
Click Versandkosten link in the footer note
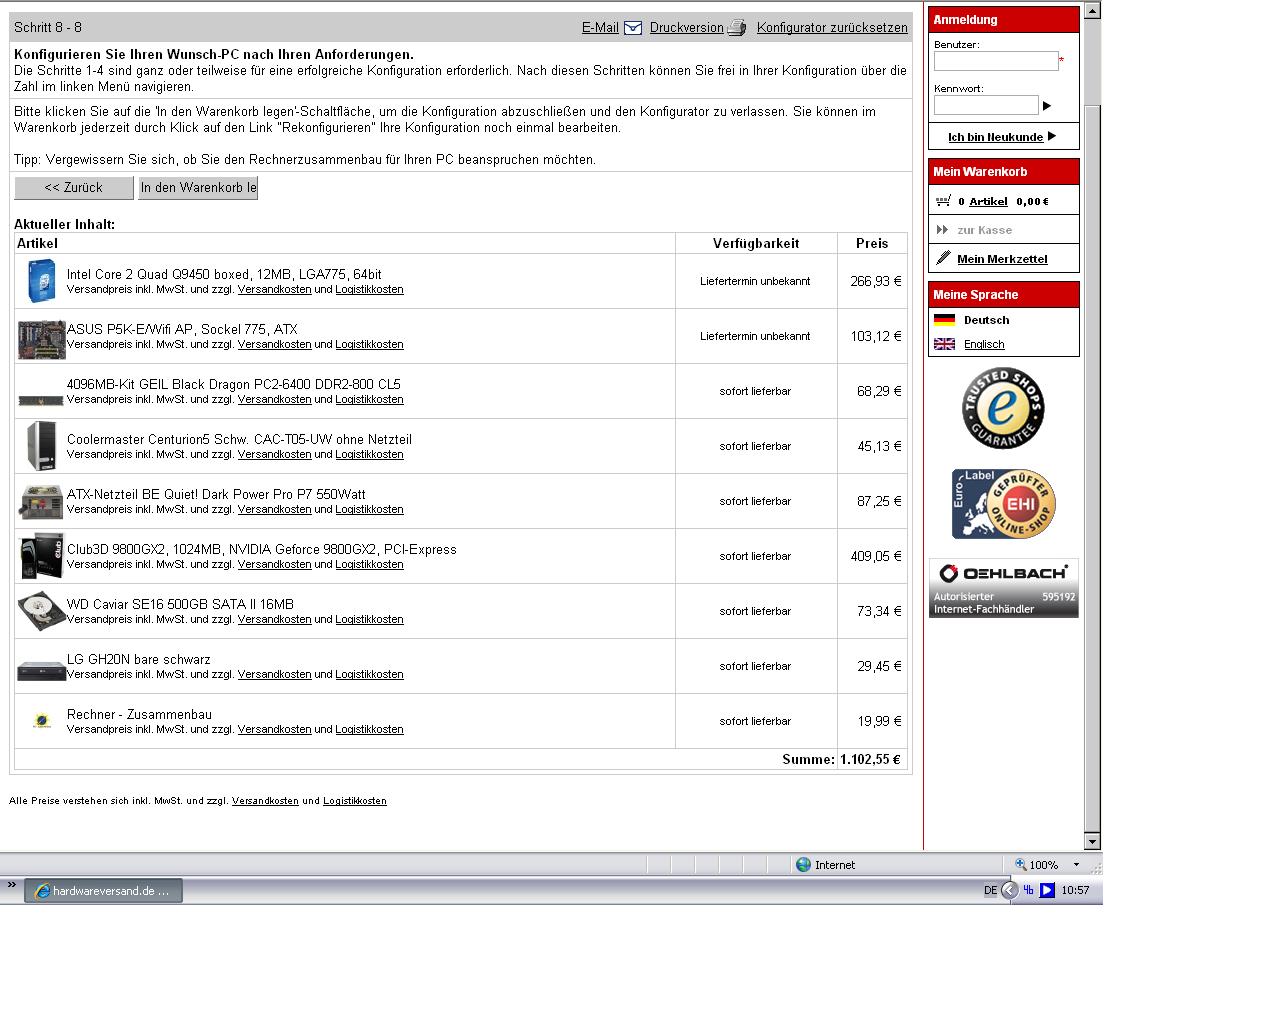(x=265, y=801)
